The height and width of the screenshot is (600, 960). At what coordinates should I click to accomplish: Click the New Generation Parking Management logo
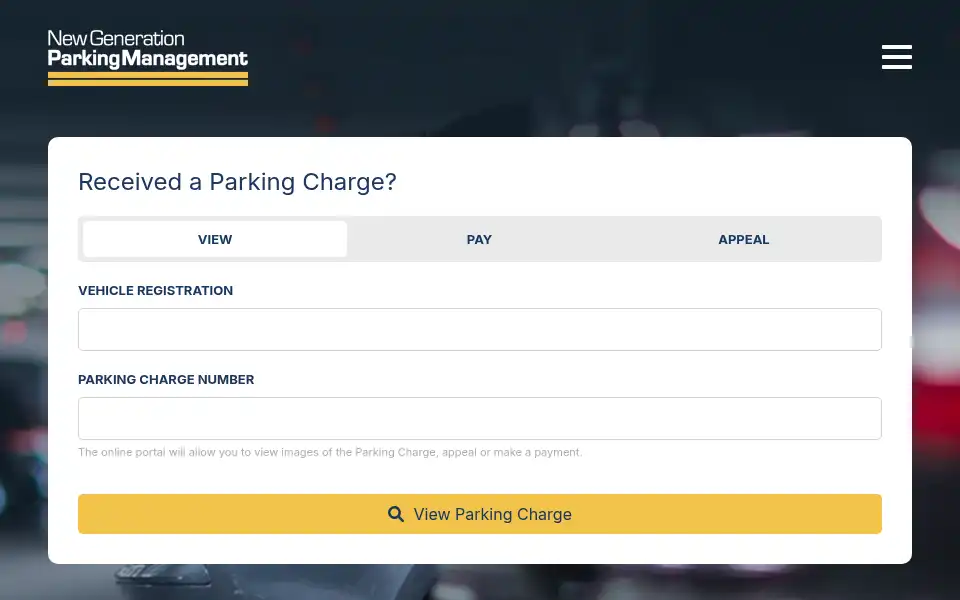click(x=148, y=58)
